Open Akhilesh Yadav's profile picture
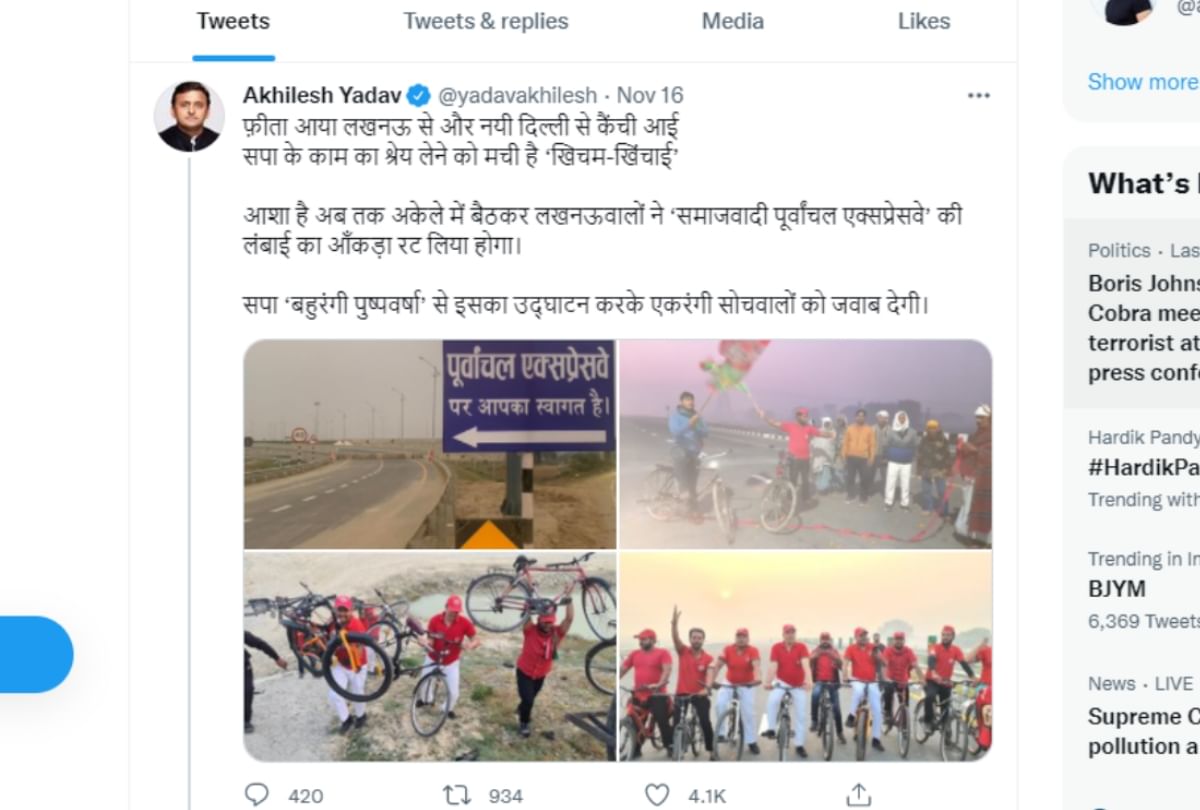The width and height of the screenshot is (1200, 810). click(189, 116)
